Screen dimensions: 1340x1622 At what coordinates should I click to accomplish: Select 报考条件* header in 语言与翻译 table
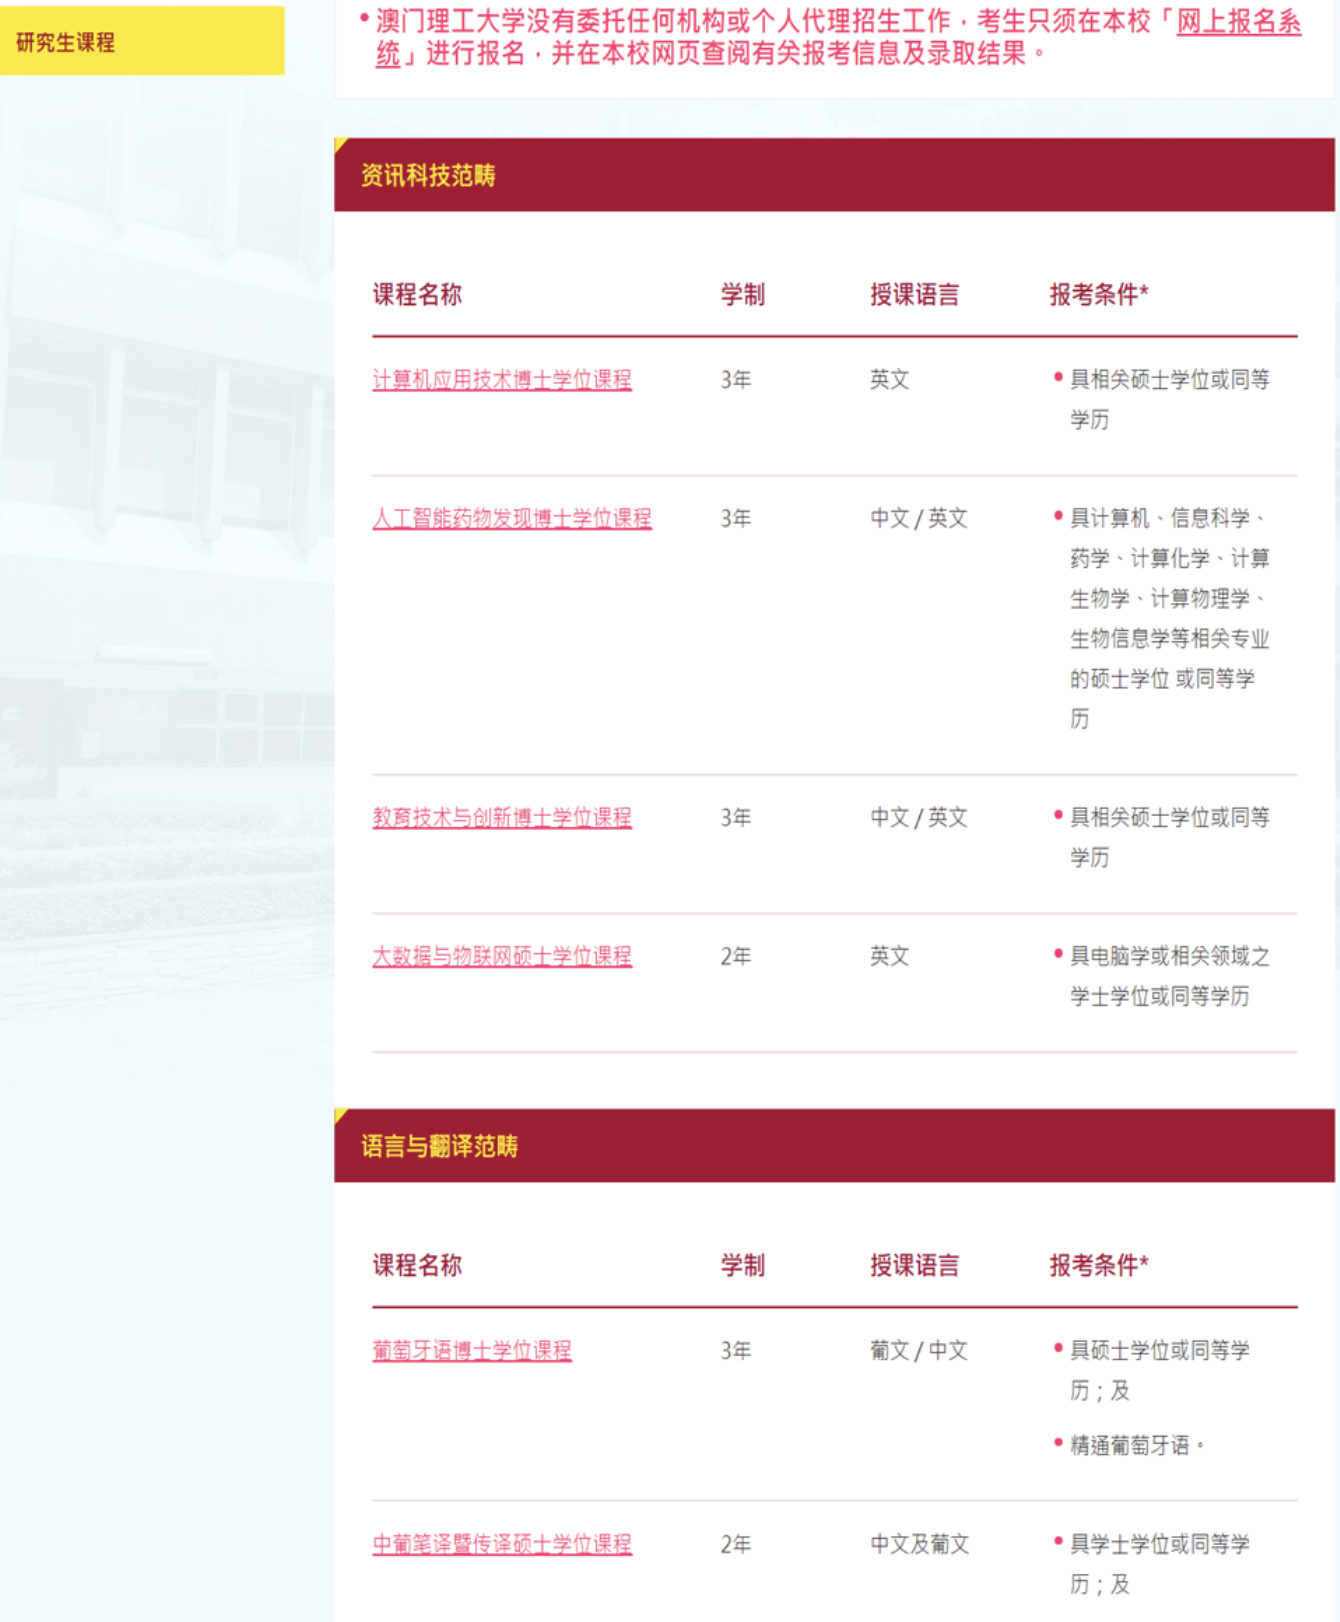tap(1098, 1265)
